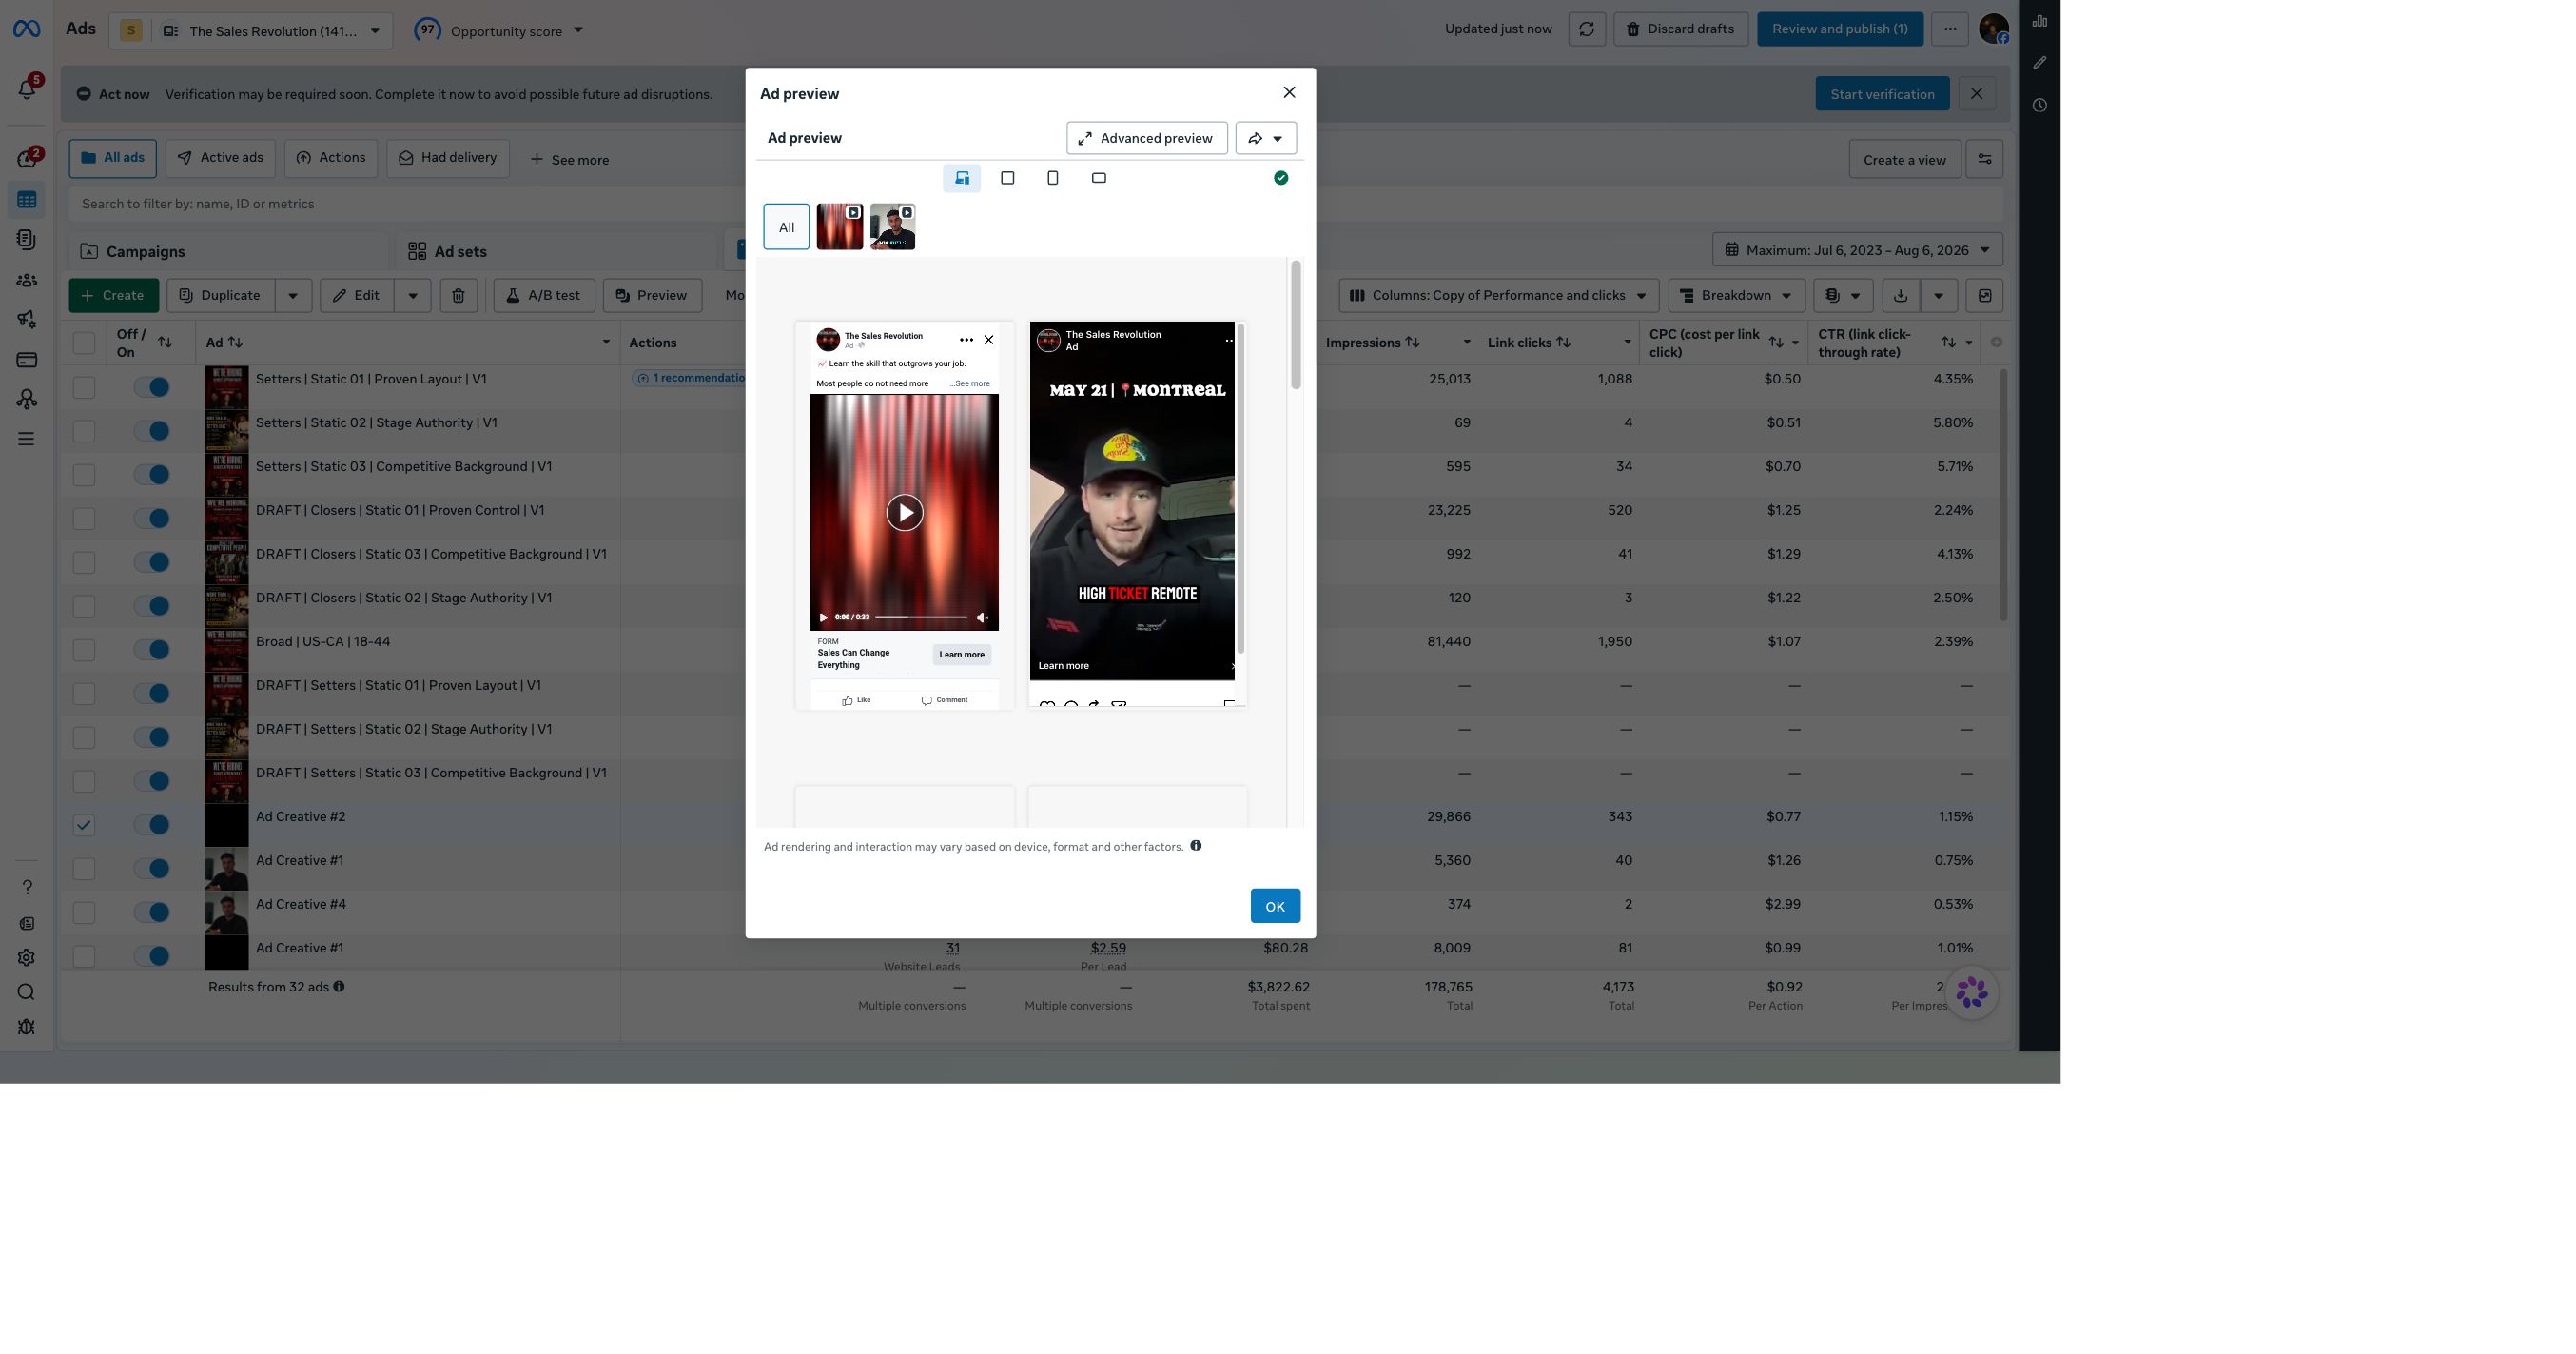Open the date range Maximum dropdown

click(x=1857, y=250)
